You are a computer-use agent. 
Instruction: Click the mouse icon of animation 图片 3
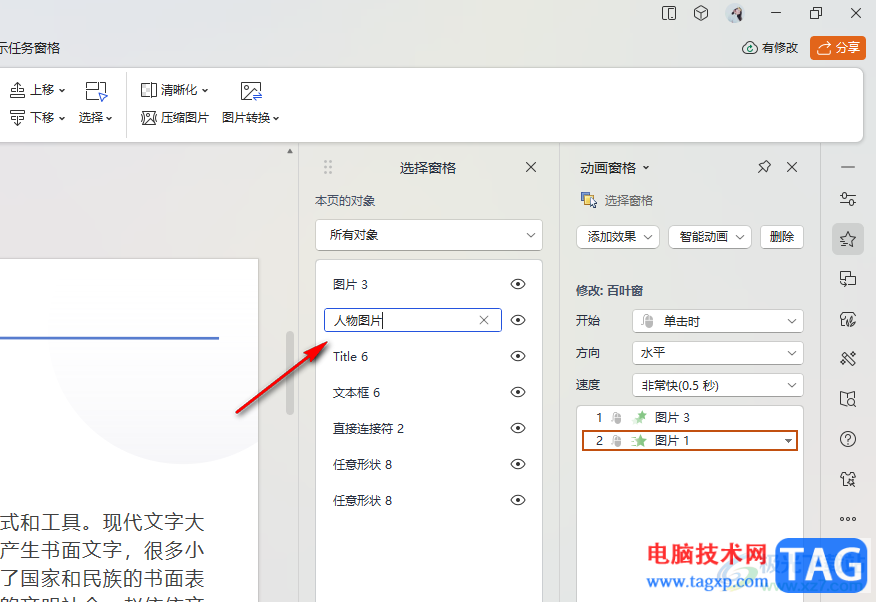(616, 418)
